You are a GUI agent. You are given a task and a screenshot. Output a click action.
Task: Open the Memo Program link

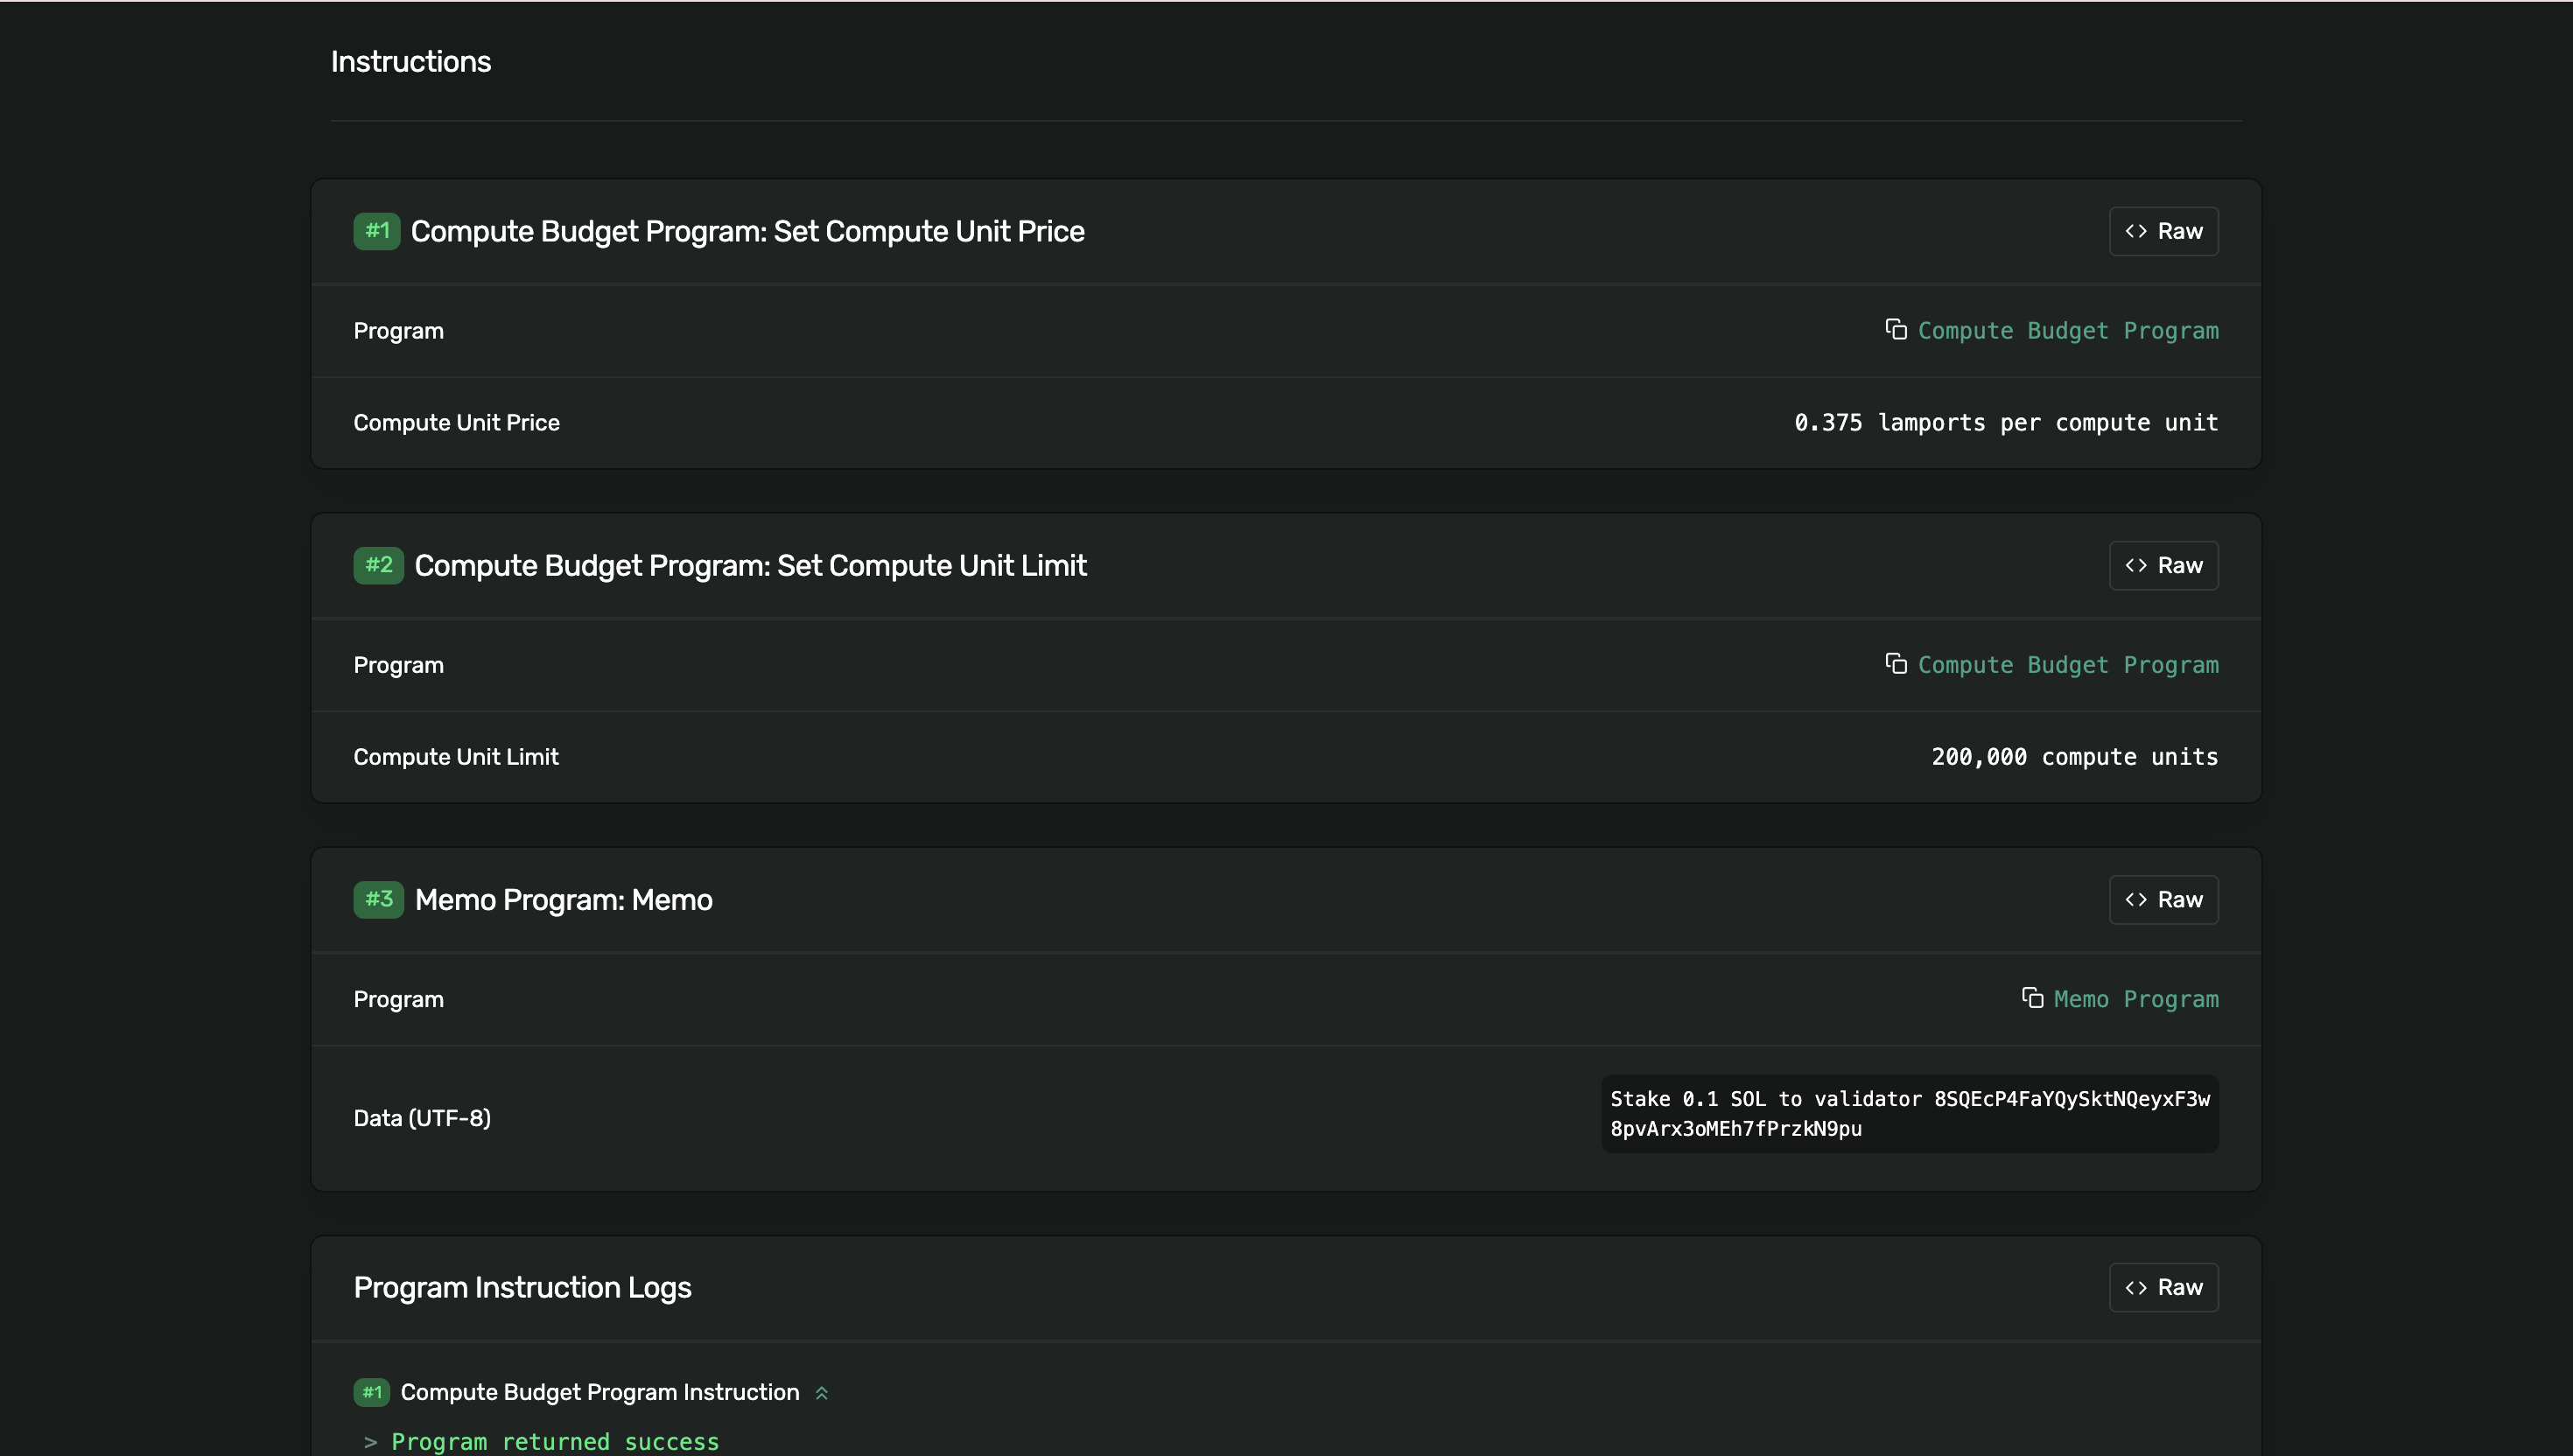pyautogui.click(x=2135, y=999)
